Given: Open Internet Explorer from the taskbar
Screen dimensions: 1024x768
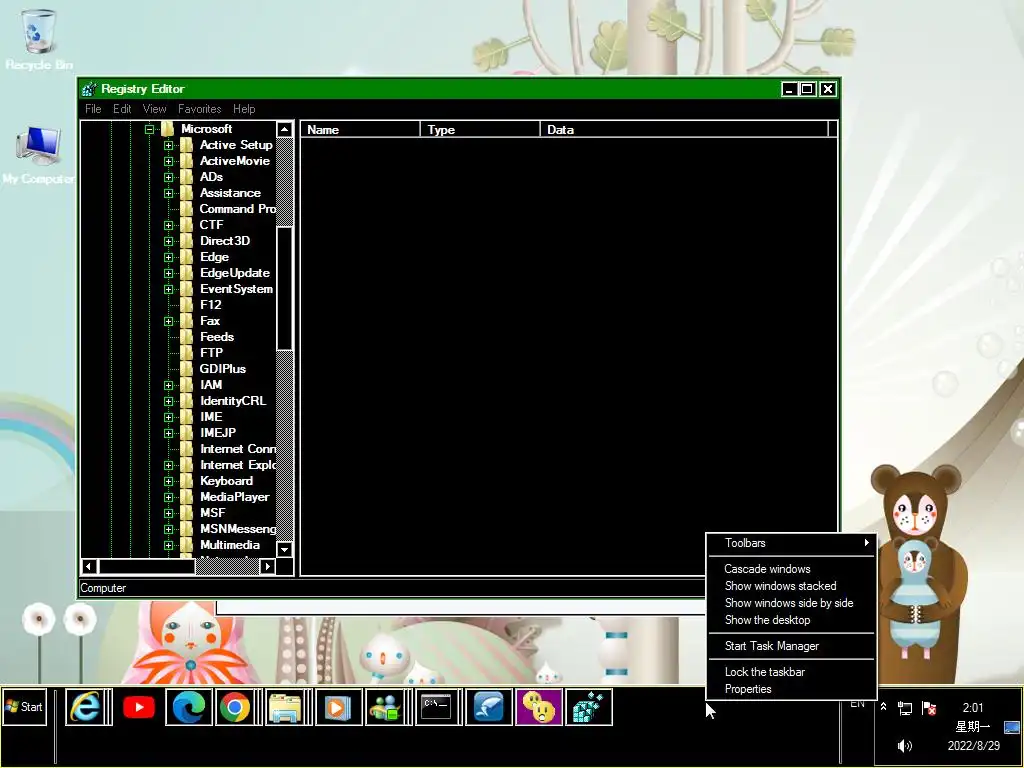Looking at the screenshot, I should pos(85,707).
